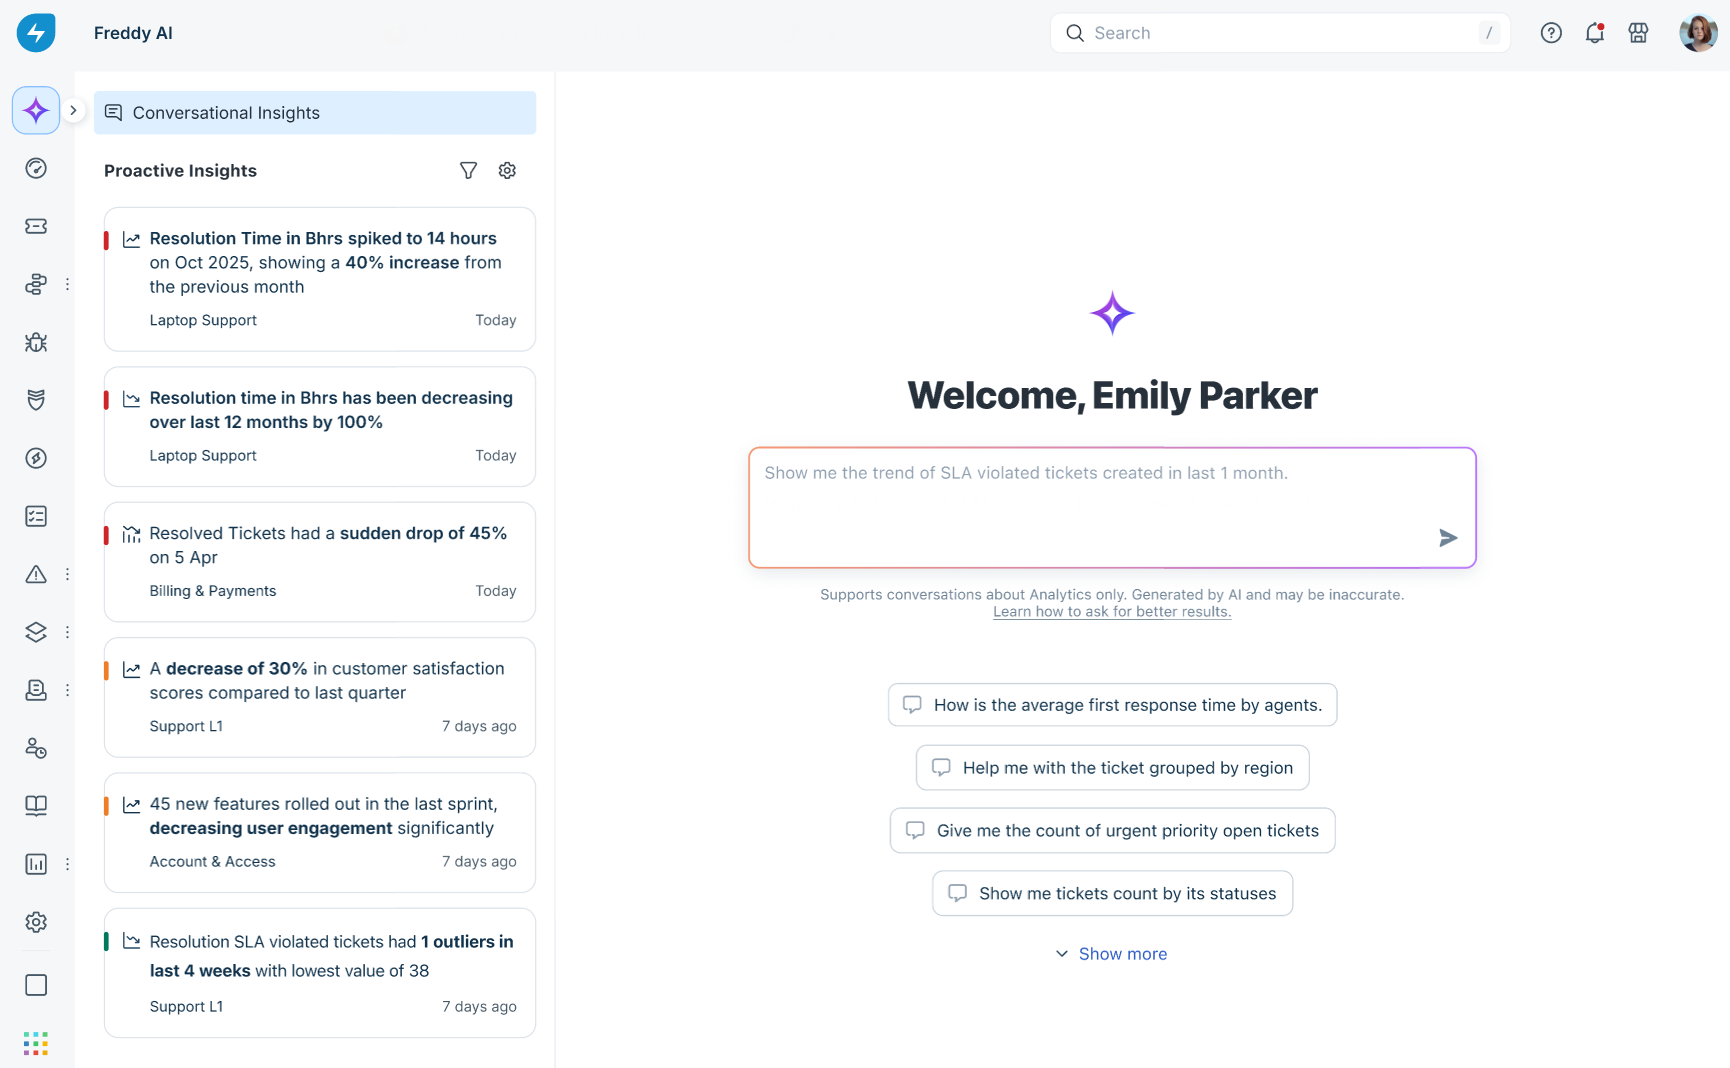
Task: Open the notifications bell icon
Action: [x=1595, y=33]
